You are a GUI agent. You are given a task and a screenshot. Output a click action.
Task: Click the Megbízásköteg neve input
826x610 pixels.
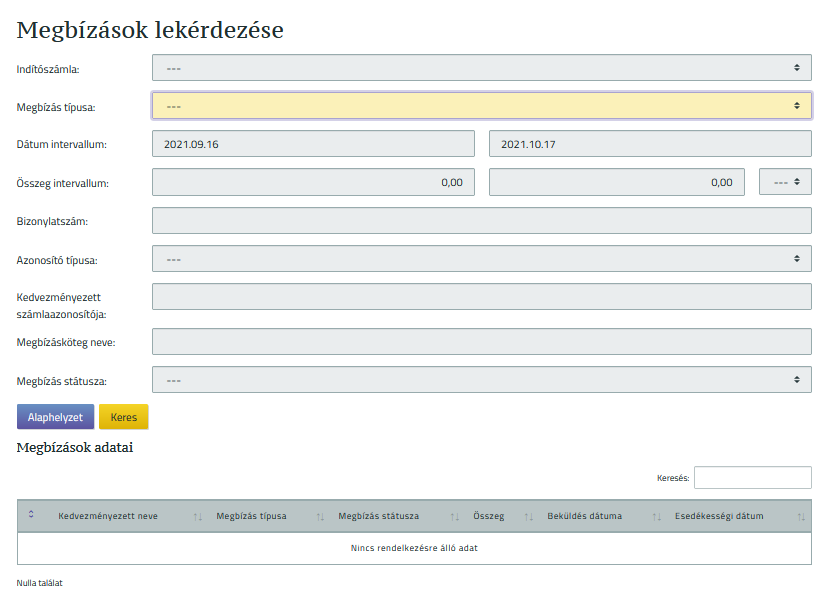tap(481, 341)
